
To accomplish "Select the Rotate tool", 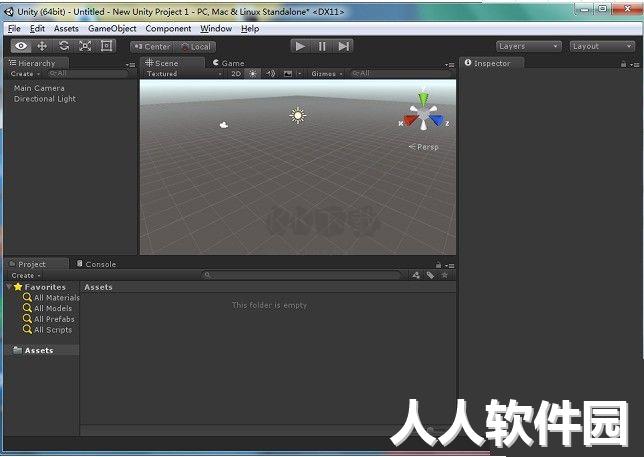I will [x=64, y=46].
